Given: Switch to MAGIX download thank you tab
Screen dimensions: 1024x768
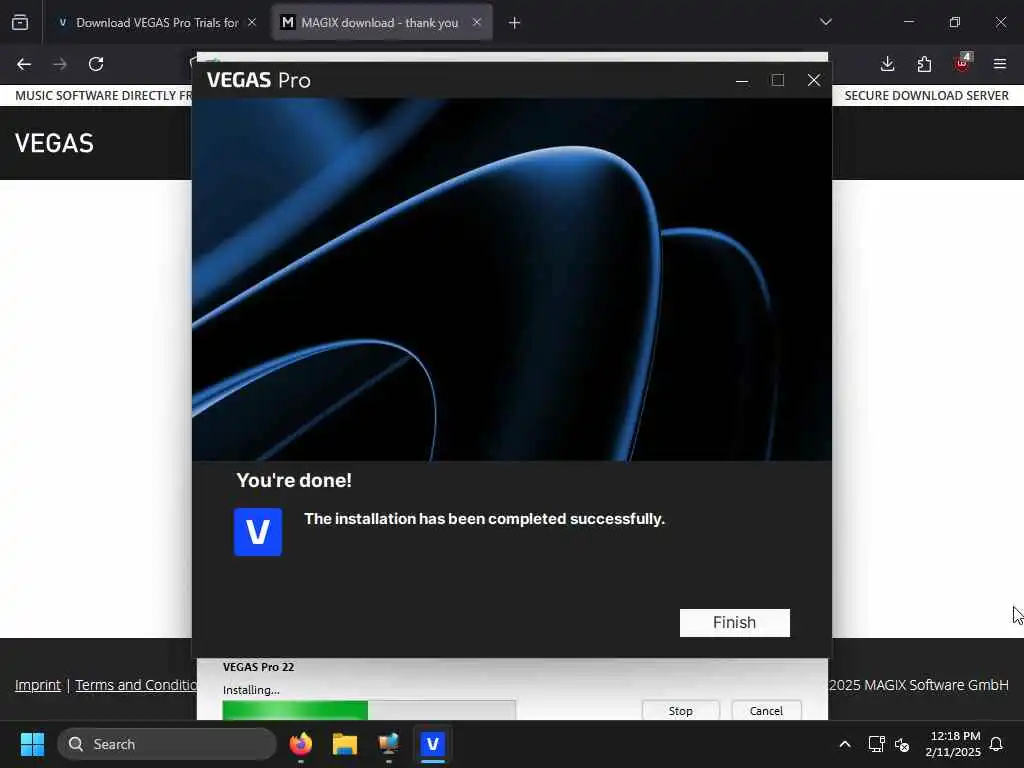Looking at the screenshot, I should 379,23.
